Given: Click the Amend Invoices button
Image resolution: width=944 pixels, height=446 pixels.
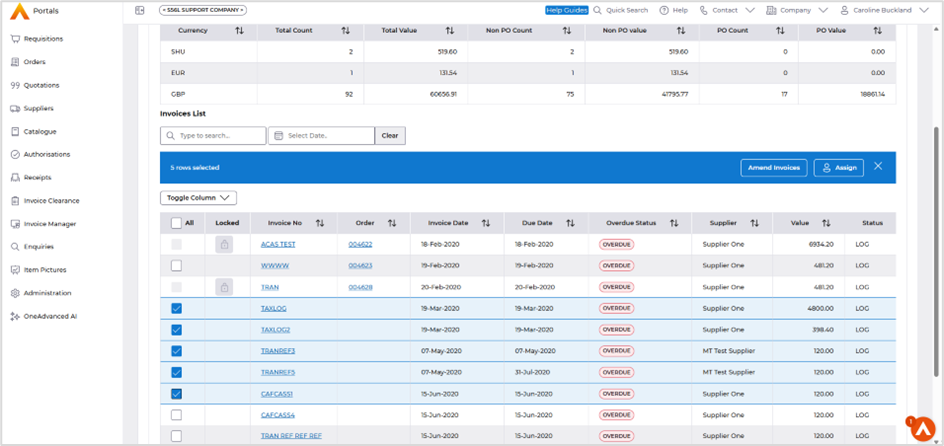Looking at the screenshot, I should (x=774, y=167).
